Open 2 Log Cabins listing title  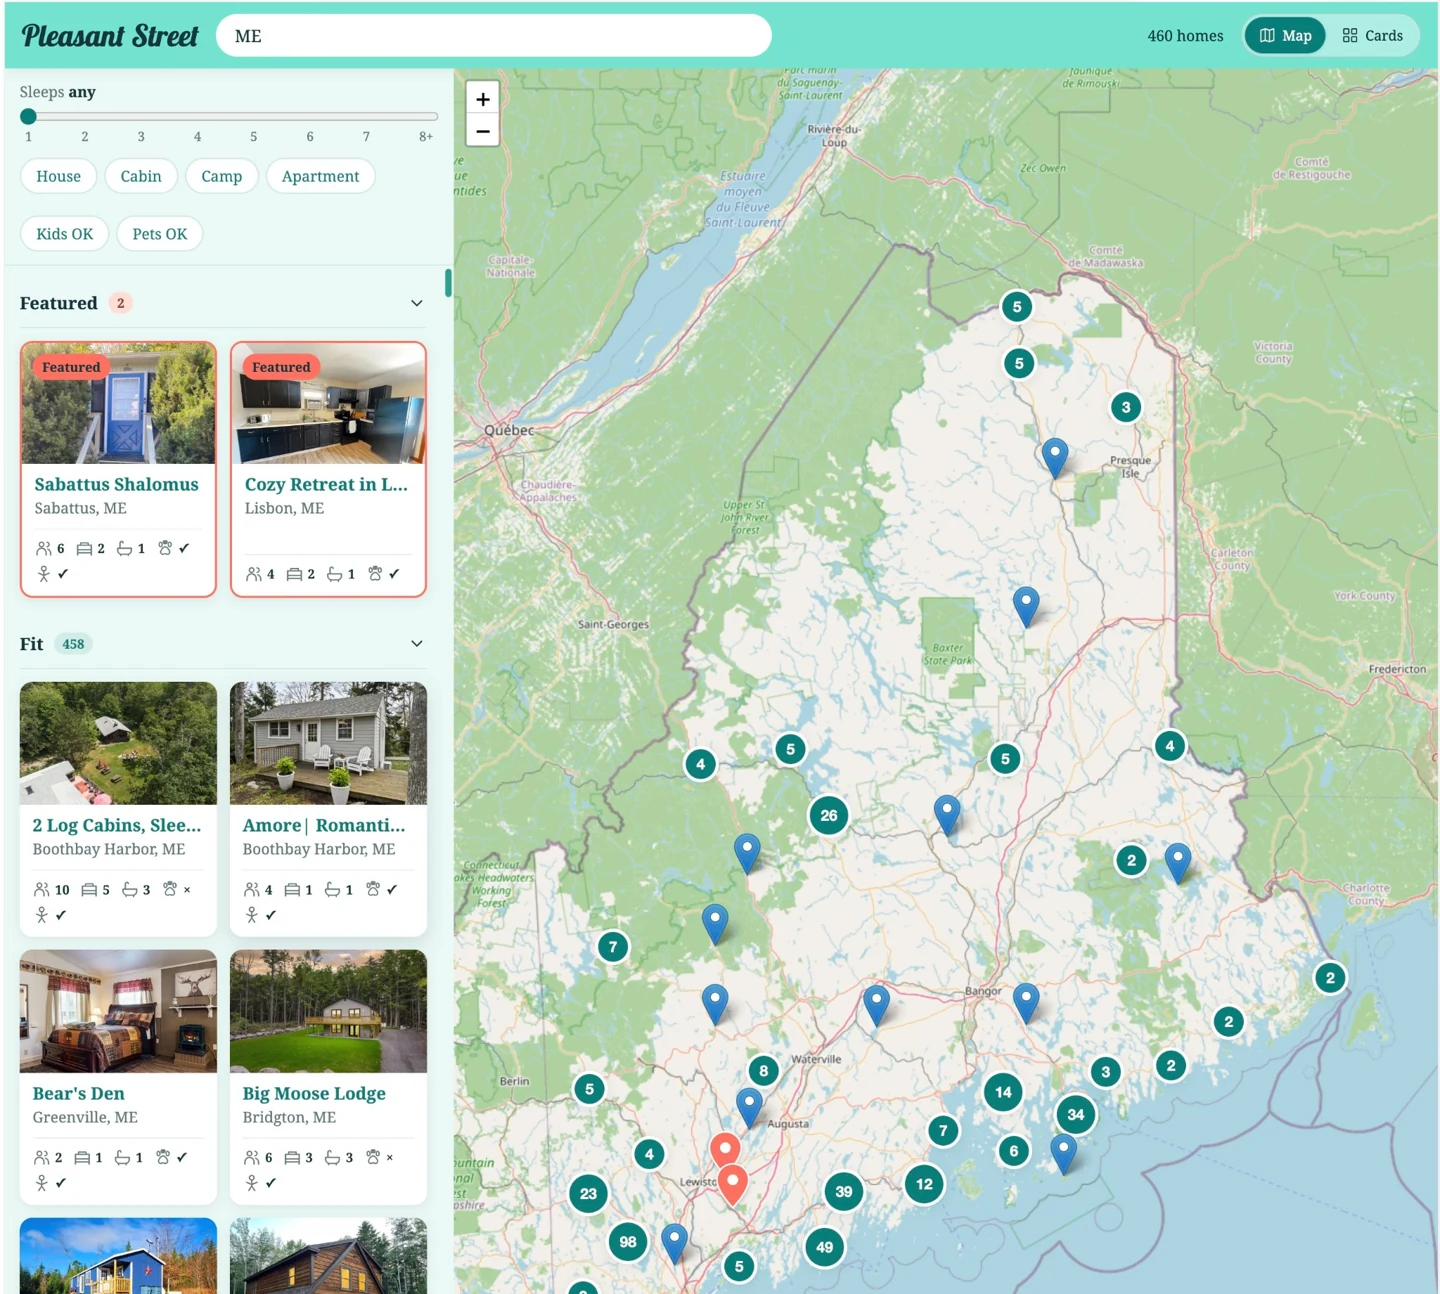coord(117,825)
